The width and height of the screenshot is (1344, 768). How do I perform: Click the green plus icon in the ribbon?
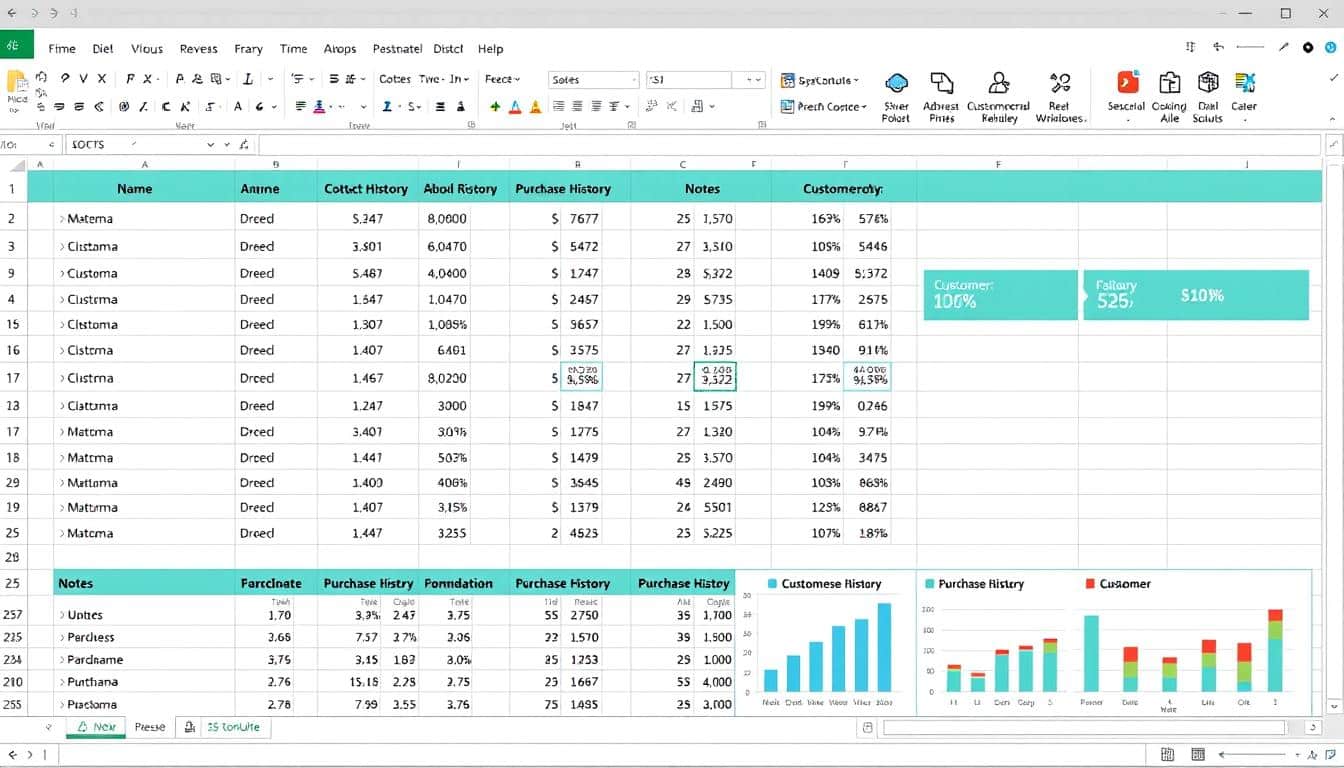[495, 106]
